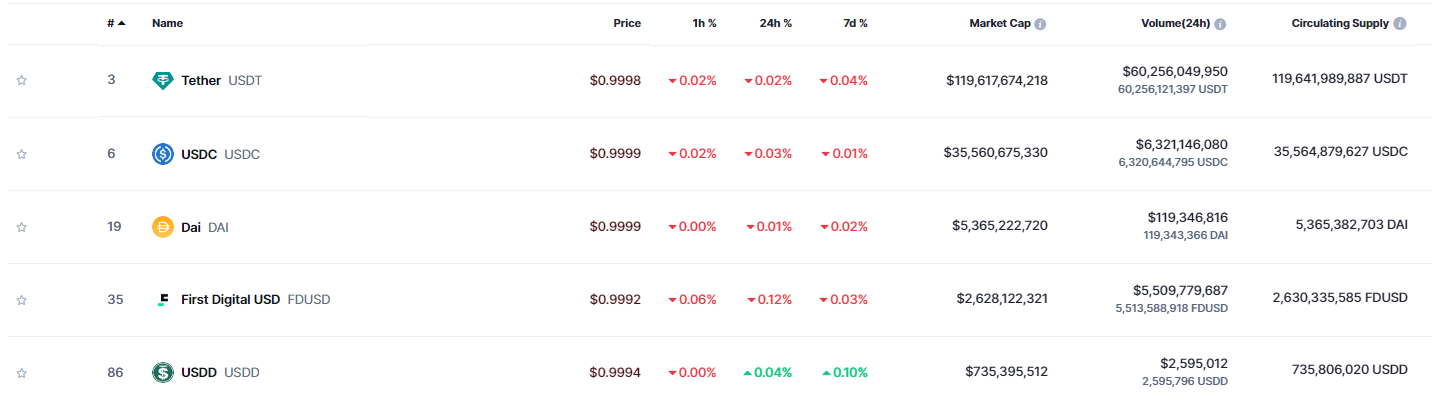Viewport: 1432px width, 402px height.
Task: Click the USDC coin logo icon
Action: coord(163,154)
